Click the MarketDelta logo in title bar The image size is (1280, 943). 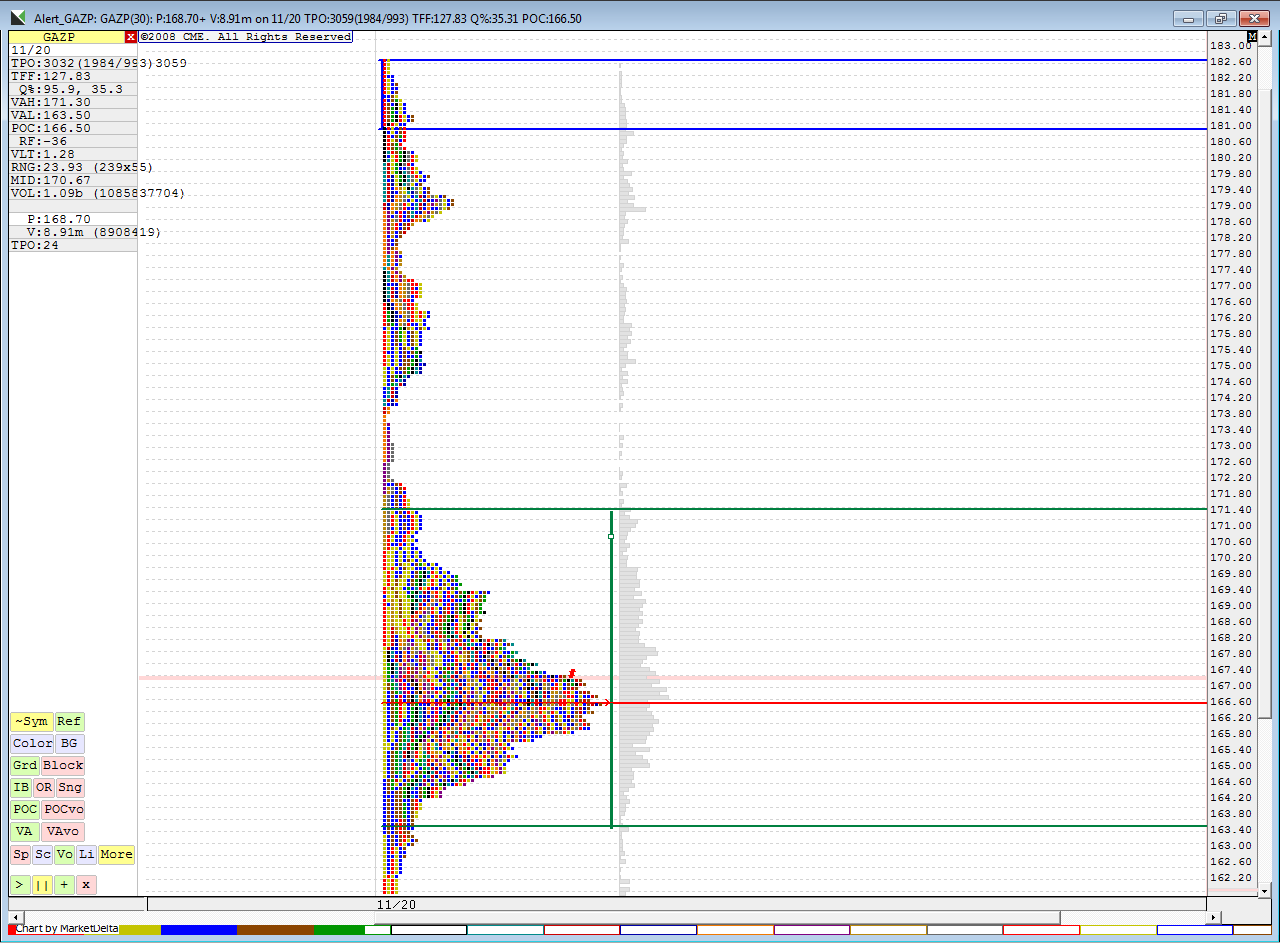click(18, 18)
